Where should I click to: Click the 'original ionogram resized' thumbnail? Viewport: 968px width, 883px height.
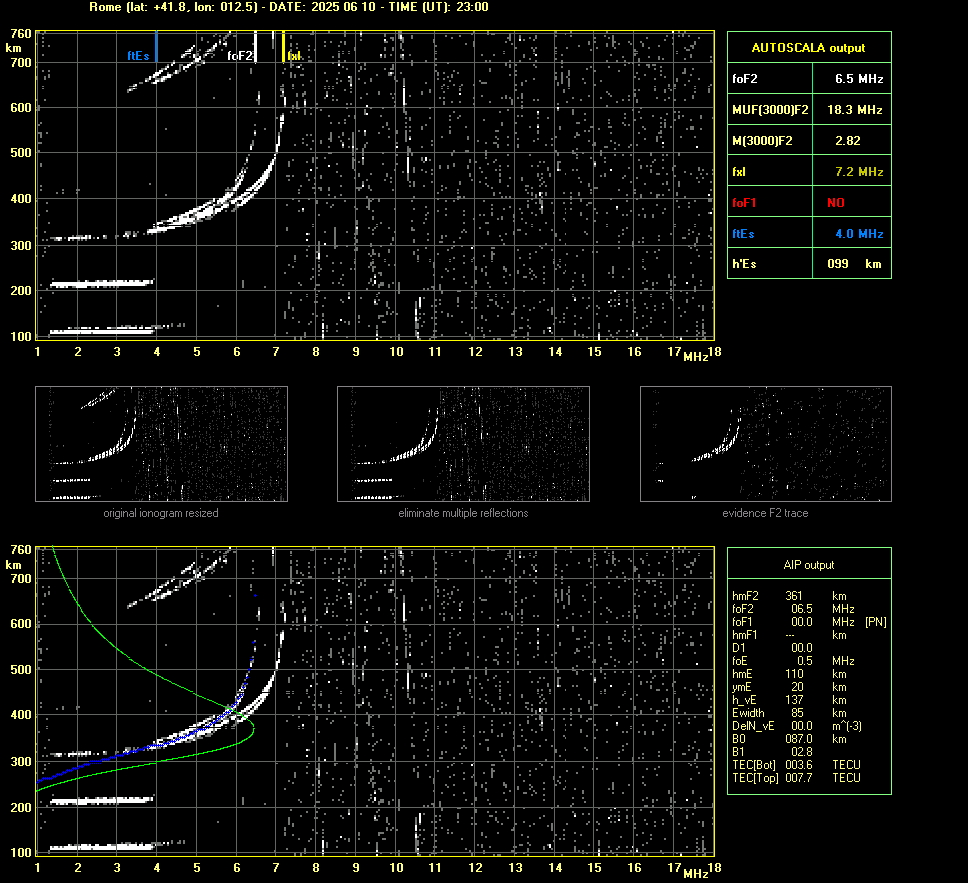pos(161,444)
